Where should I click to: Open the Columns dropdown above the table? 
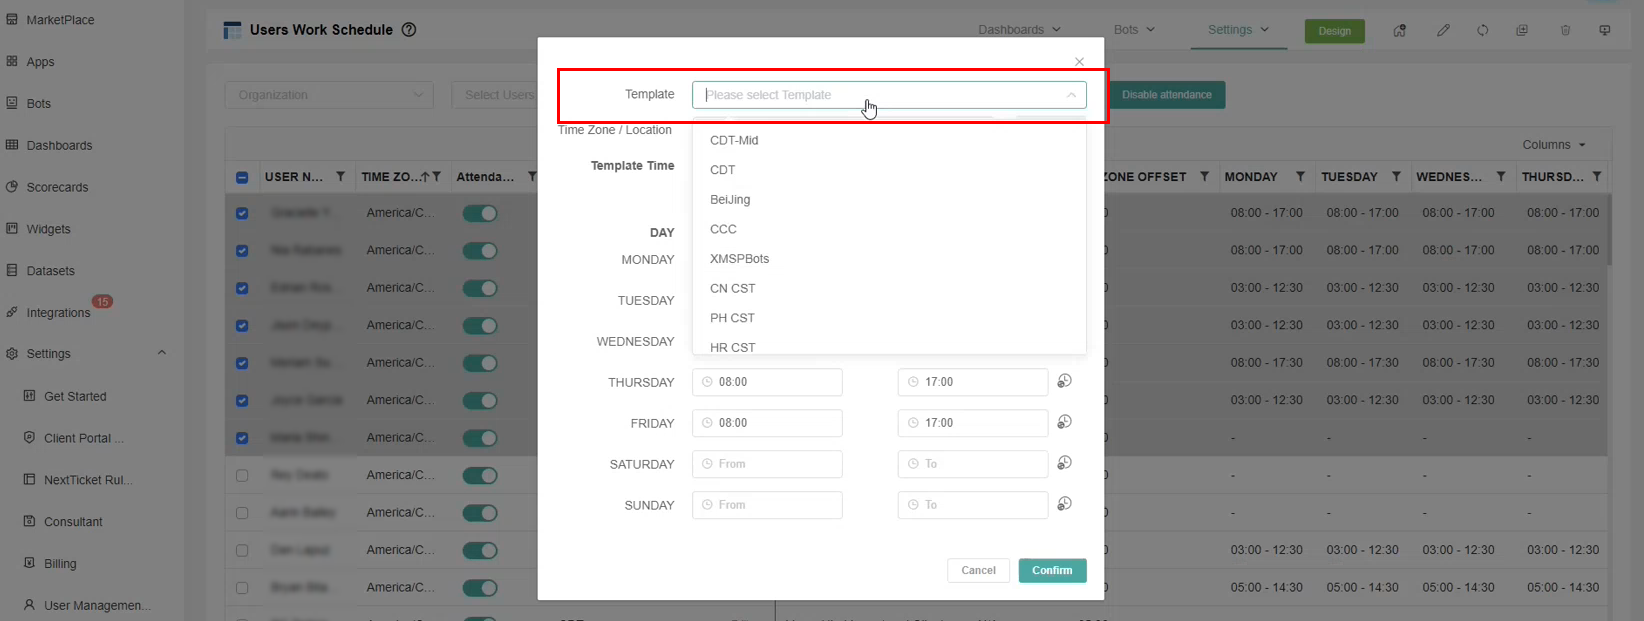point(1553,145)
